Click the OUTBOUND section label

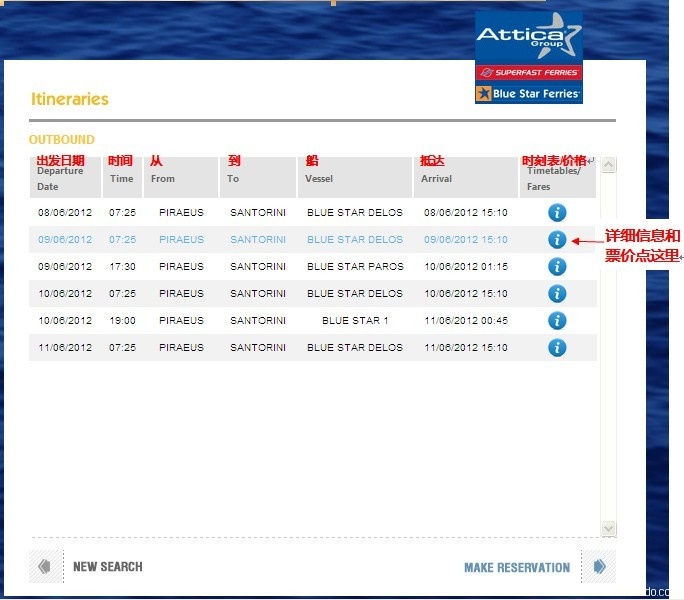pos(62,140)
